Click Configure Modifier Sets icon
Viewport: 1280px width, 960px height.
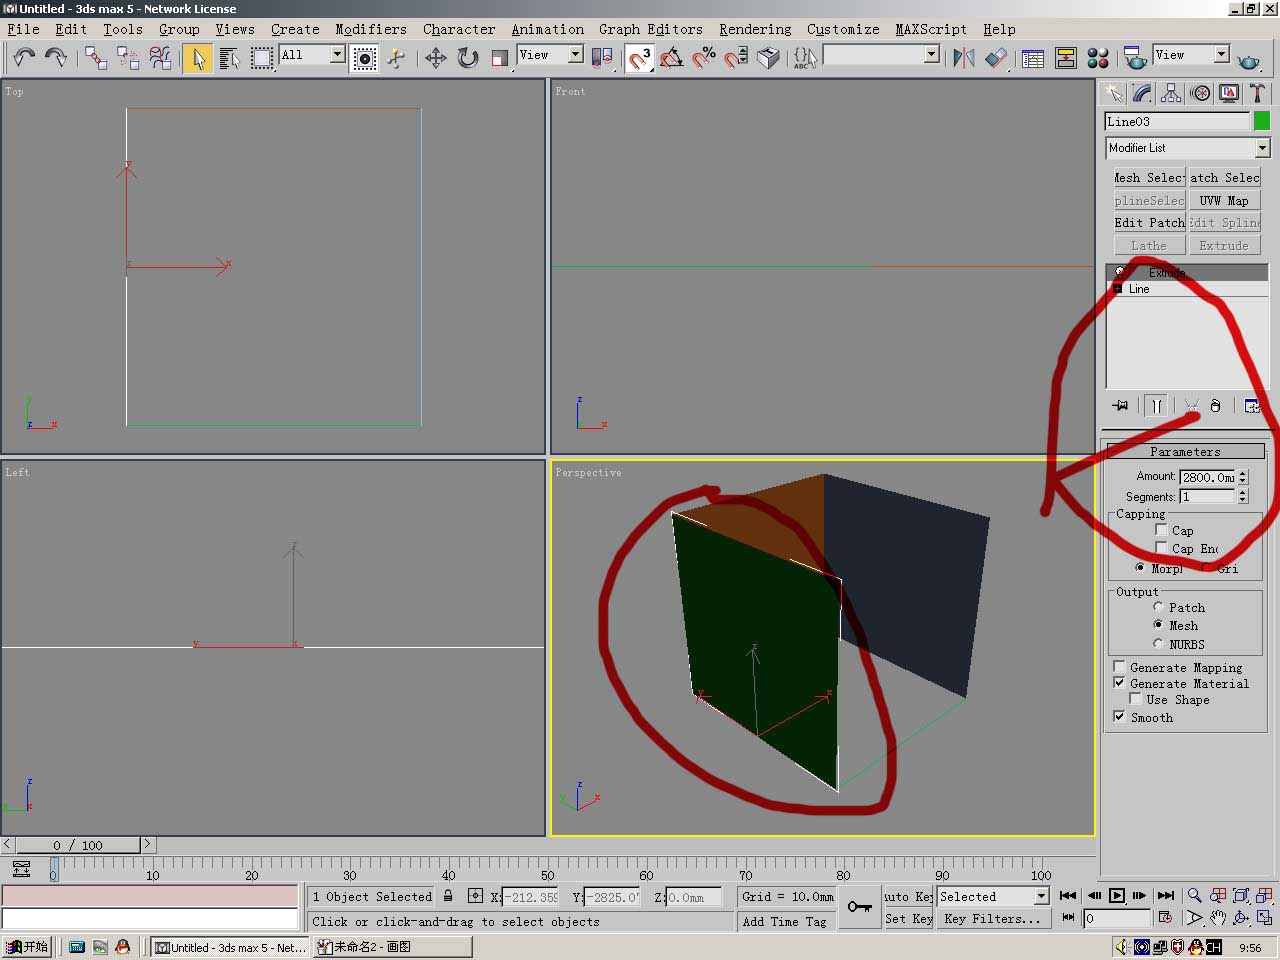coord(1251,405)
